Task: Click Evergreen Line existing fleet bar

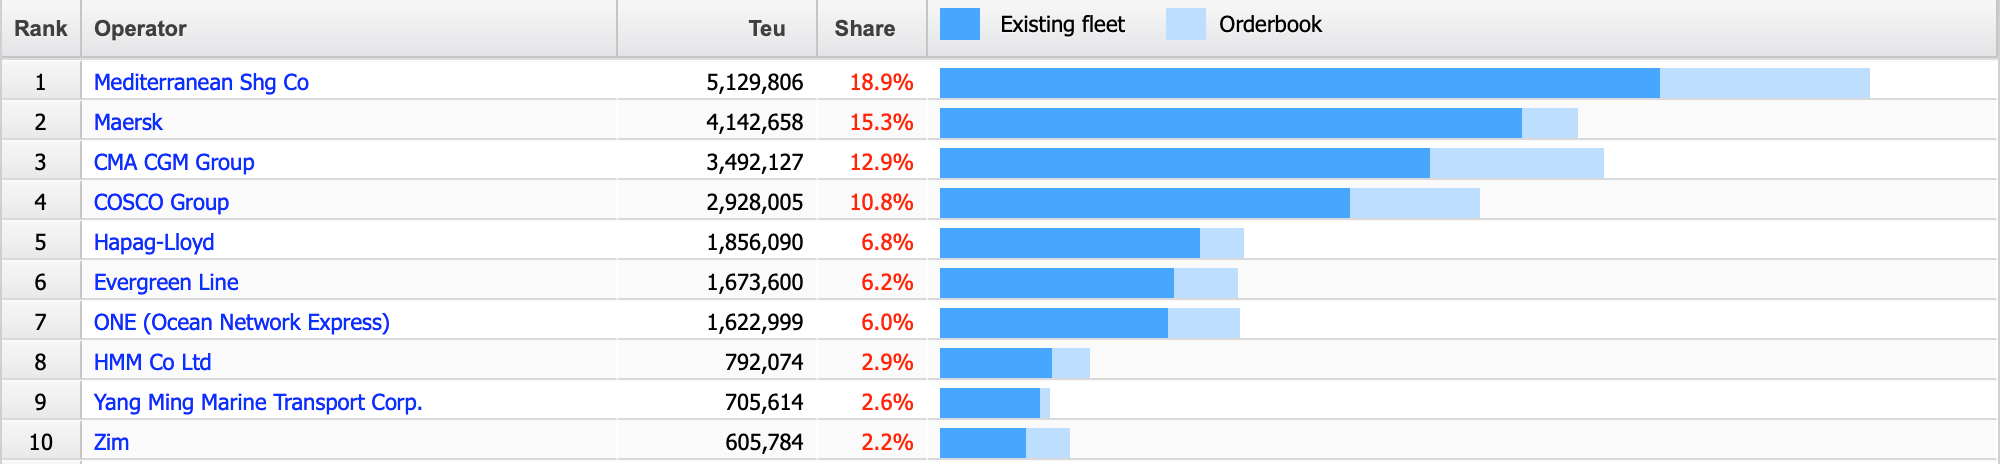Action: [x=1057, y=283]
